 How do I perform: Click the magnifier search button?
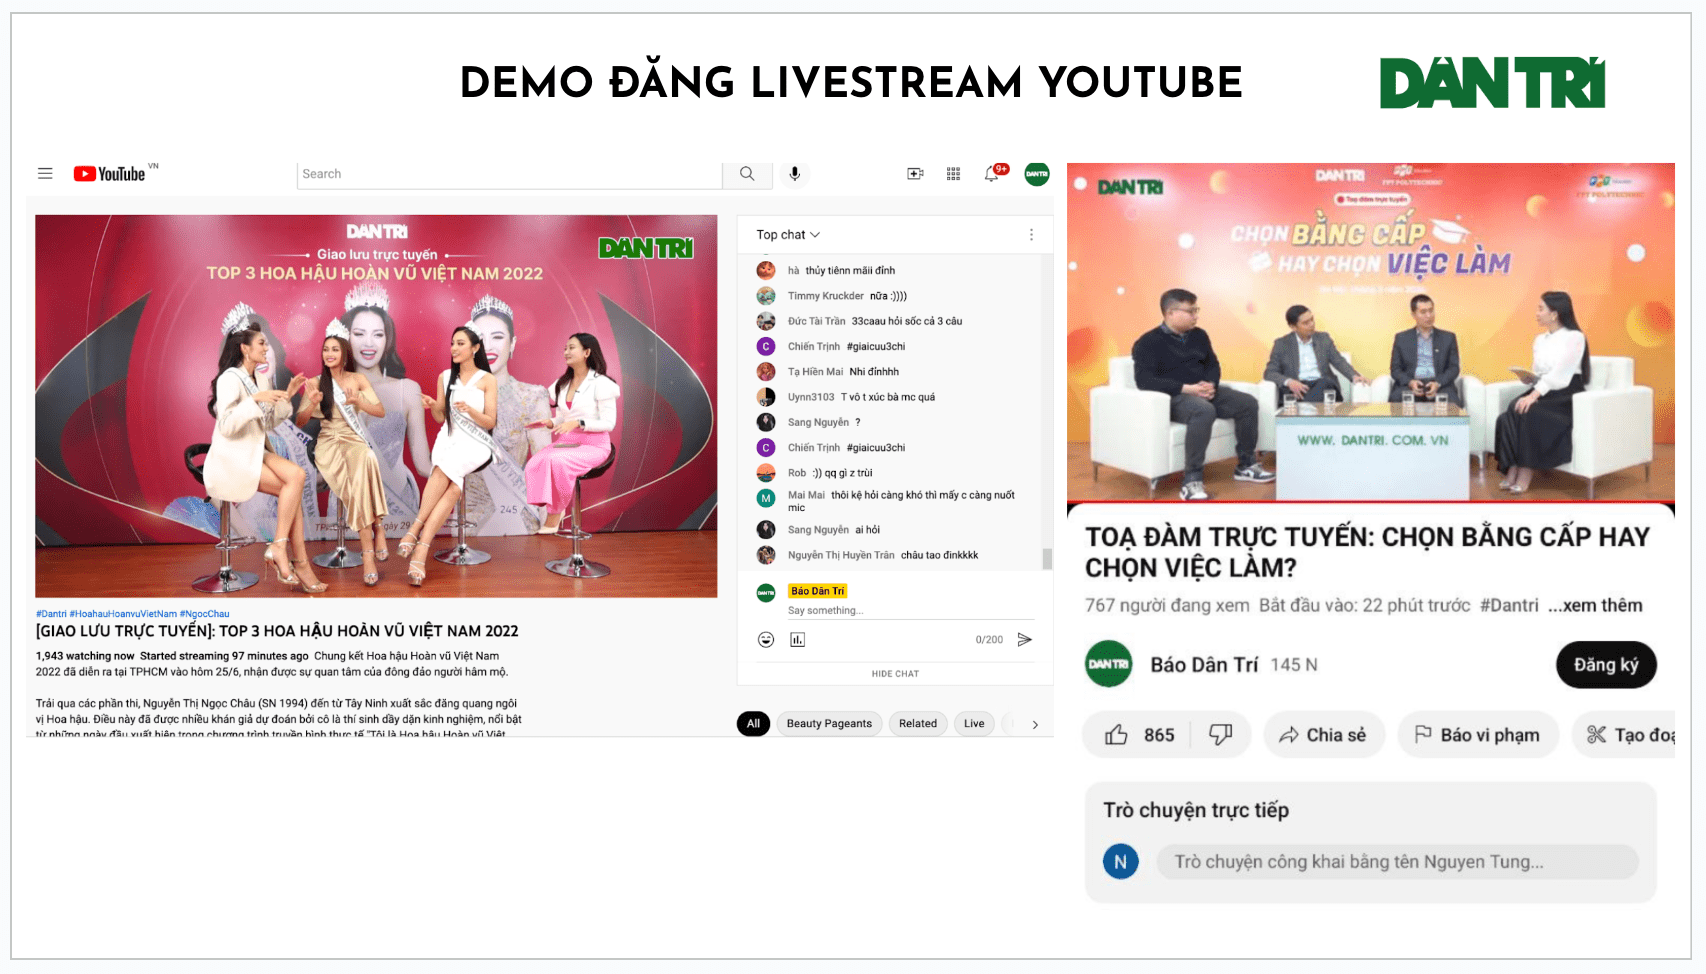(x=747, y=173)
